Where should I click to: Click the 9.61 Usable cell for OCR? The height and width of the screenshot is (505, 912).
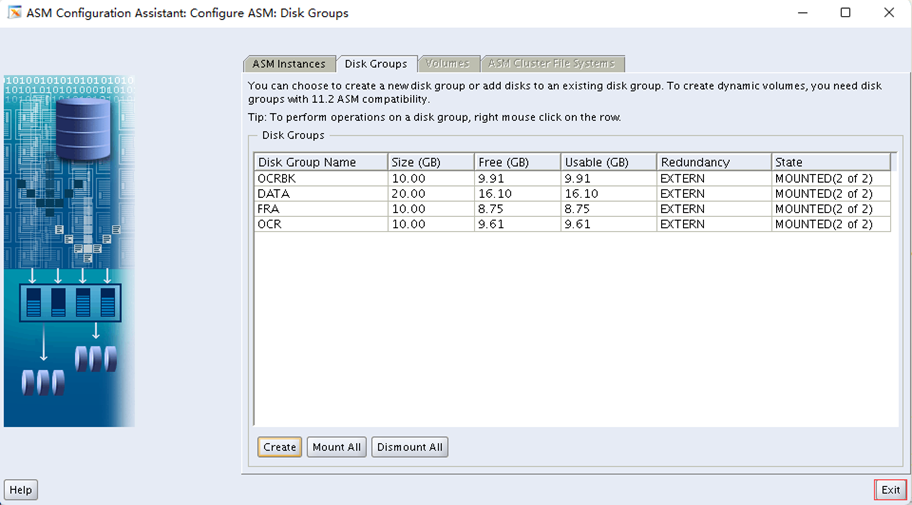[x=608, y=224]
